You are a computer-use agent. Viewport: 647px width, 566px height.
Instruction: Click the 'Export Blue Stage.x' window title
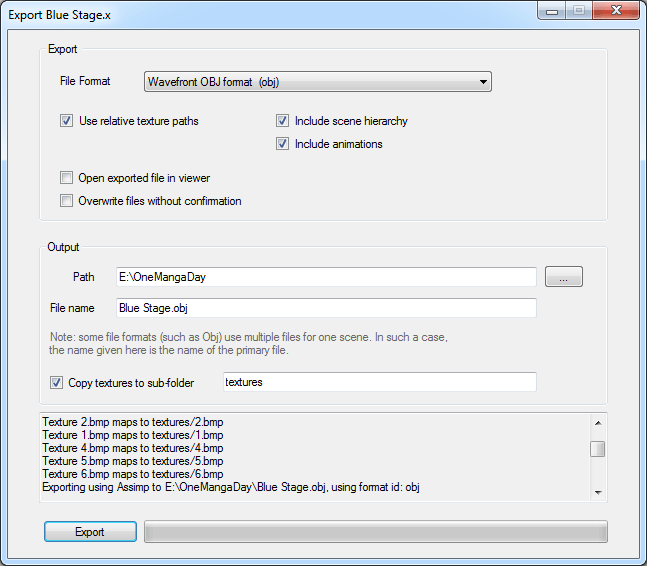(x=59, y=15)
